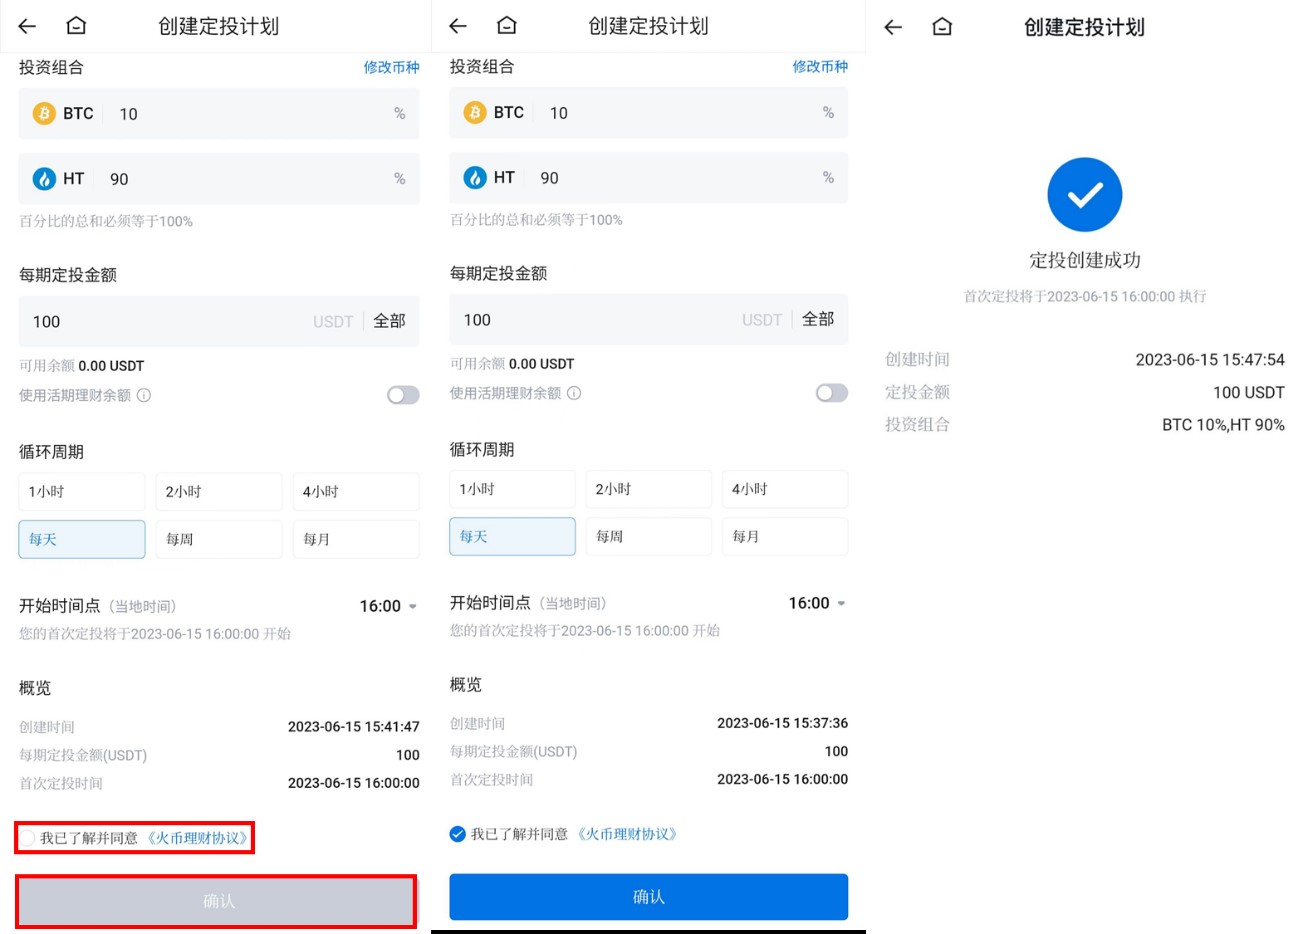Toggle 使用活期理财余额 switch in left panel
Image resolution: width=1303 pixels, height=934 pixels.
(403, 395)
